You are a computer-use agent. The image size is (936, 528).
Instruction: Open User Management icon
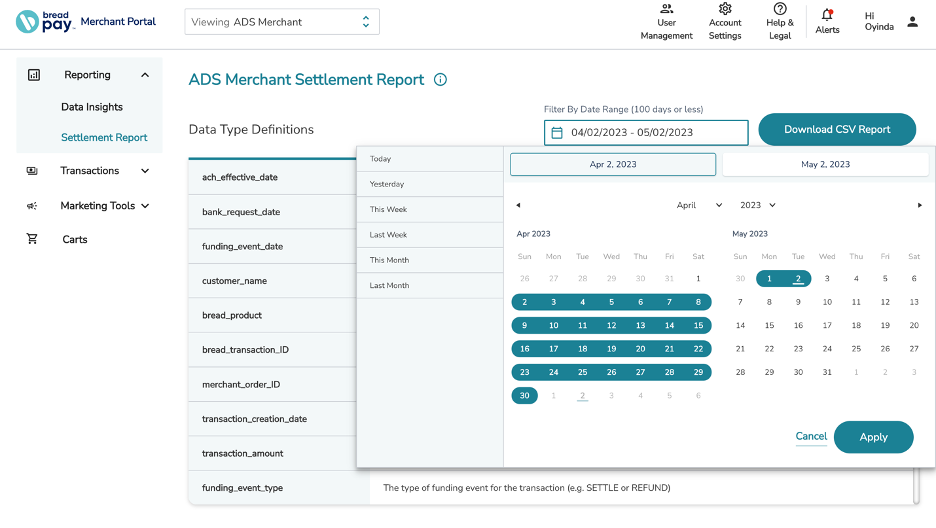click(x=667, y=9)
